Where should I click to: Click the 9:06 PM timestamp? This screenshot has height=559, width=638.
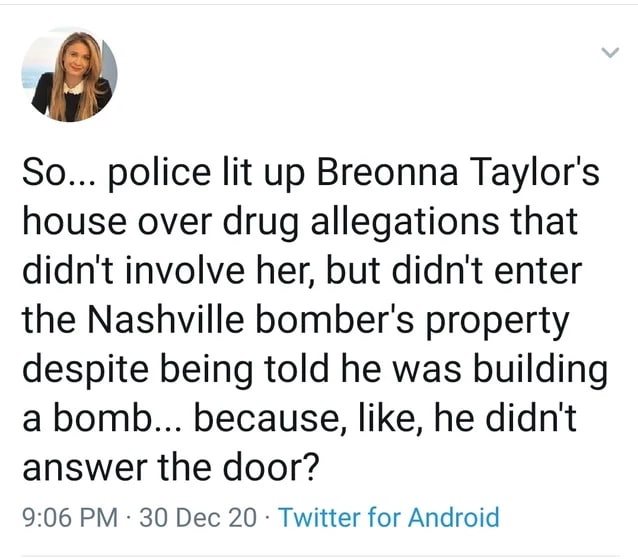coord(70,518)
